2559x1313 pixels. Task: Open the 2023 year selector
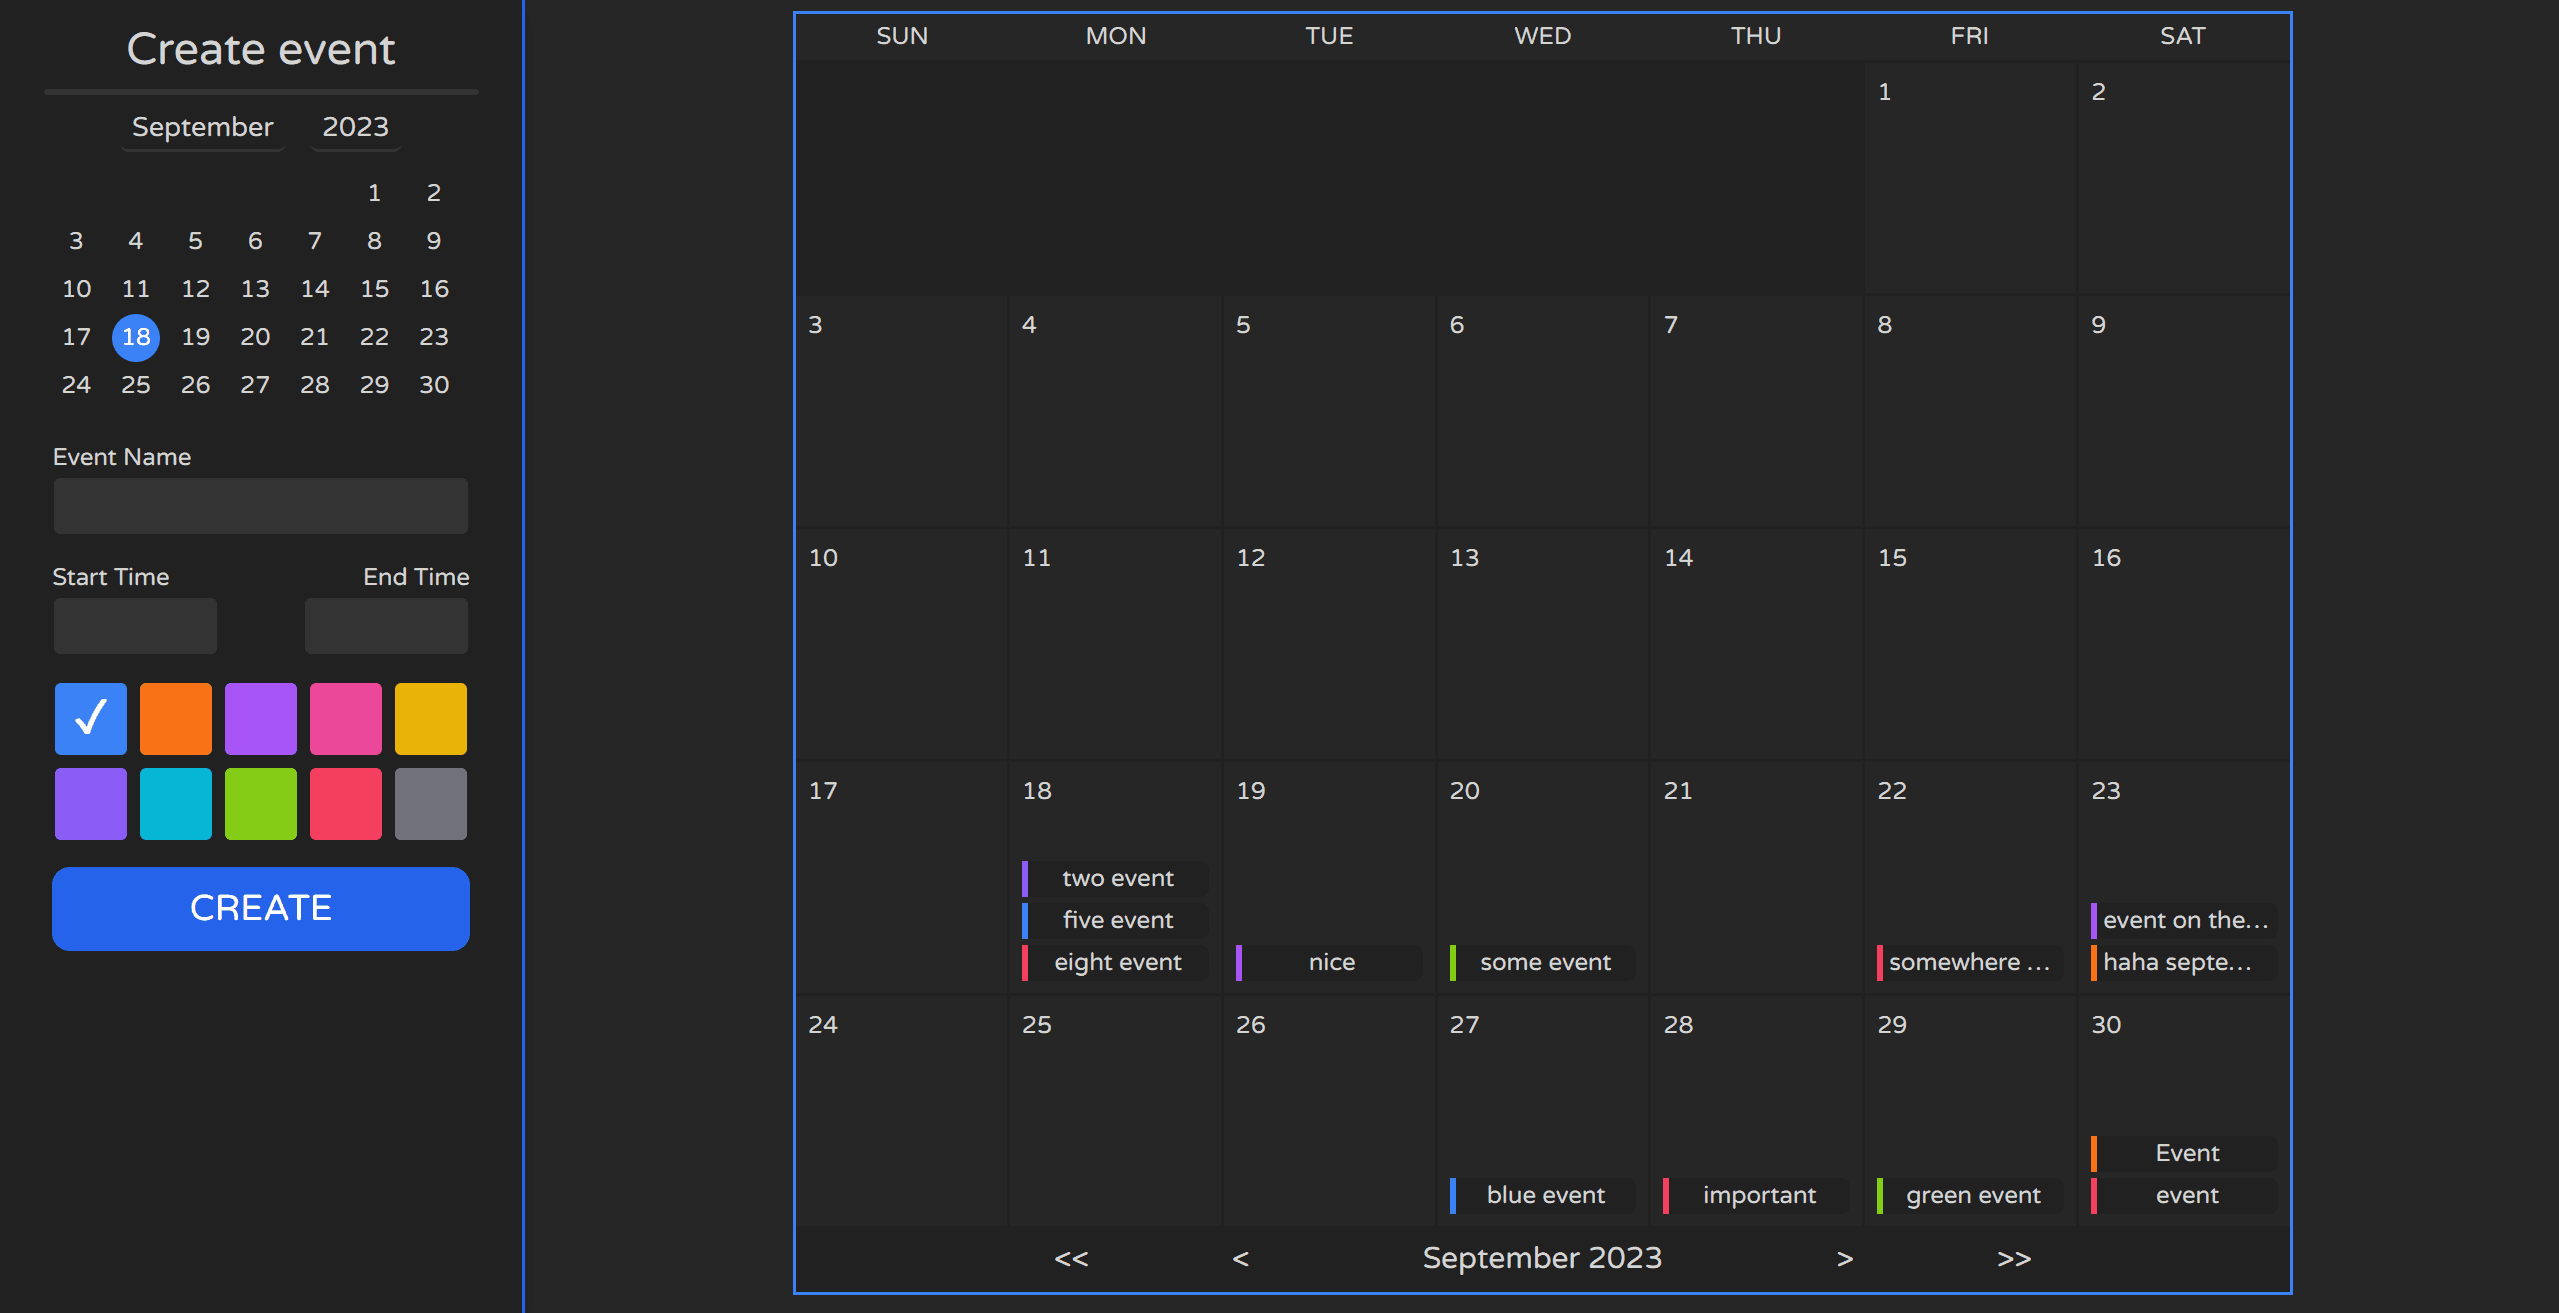pos(354,127)
